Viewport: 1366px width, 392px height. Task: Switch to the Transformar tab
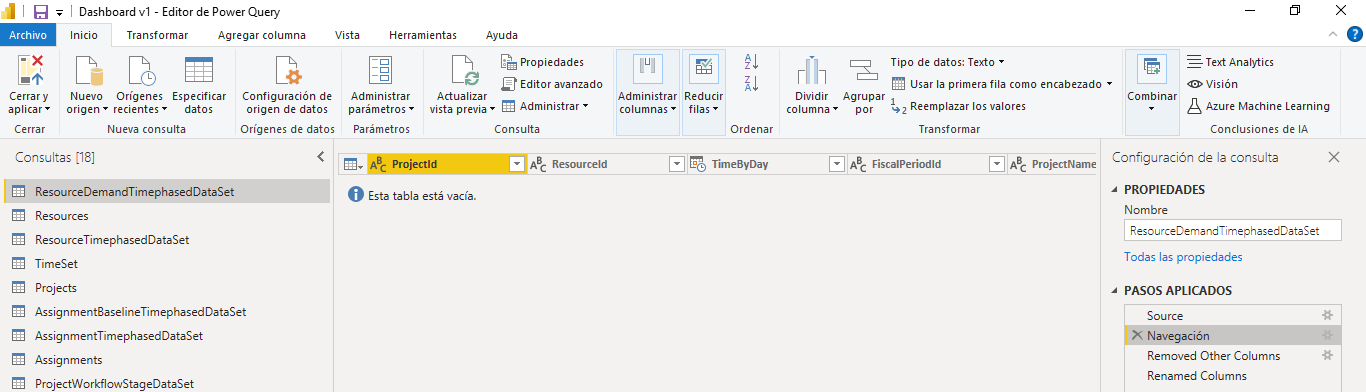157,35
